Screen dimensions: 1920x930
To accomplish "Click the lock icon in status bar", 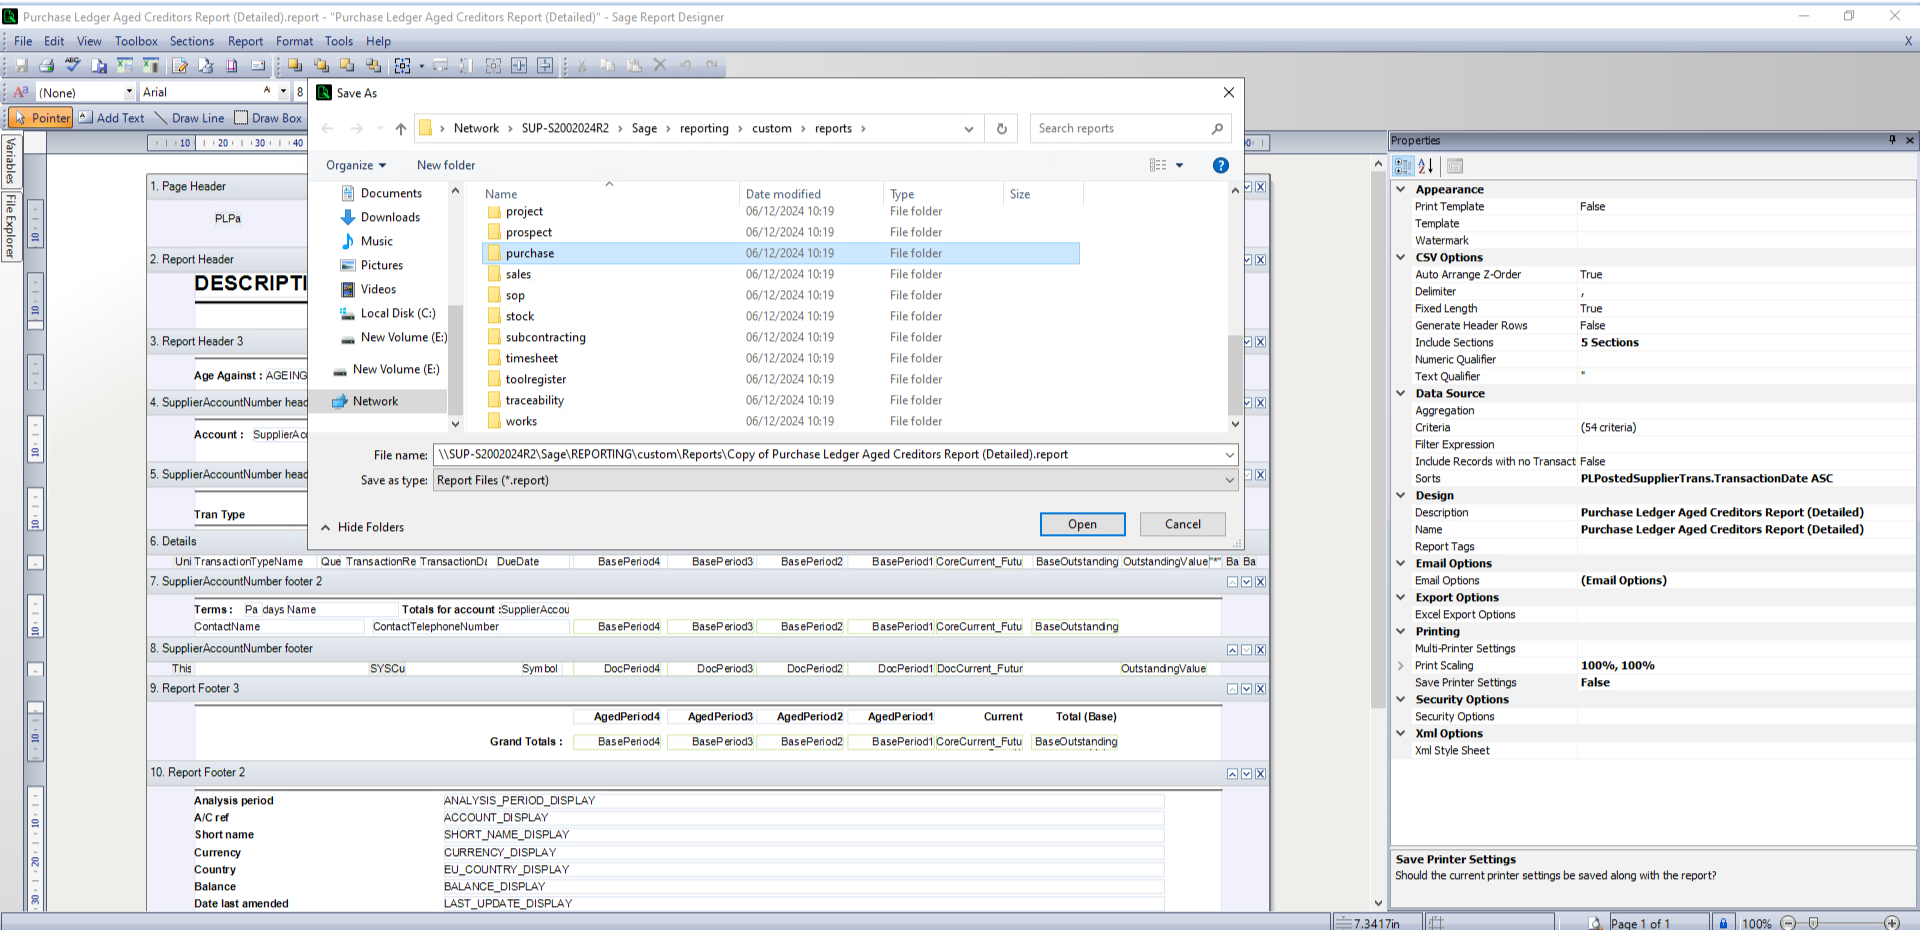I will point(1723,923).
